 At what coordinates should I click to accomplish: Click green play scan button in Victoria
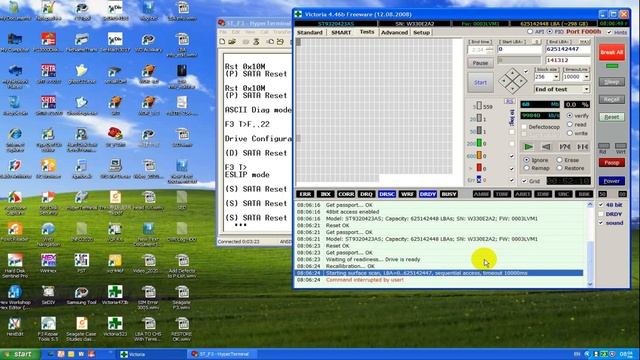point(528,147)
